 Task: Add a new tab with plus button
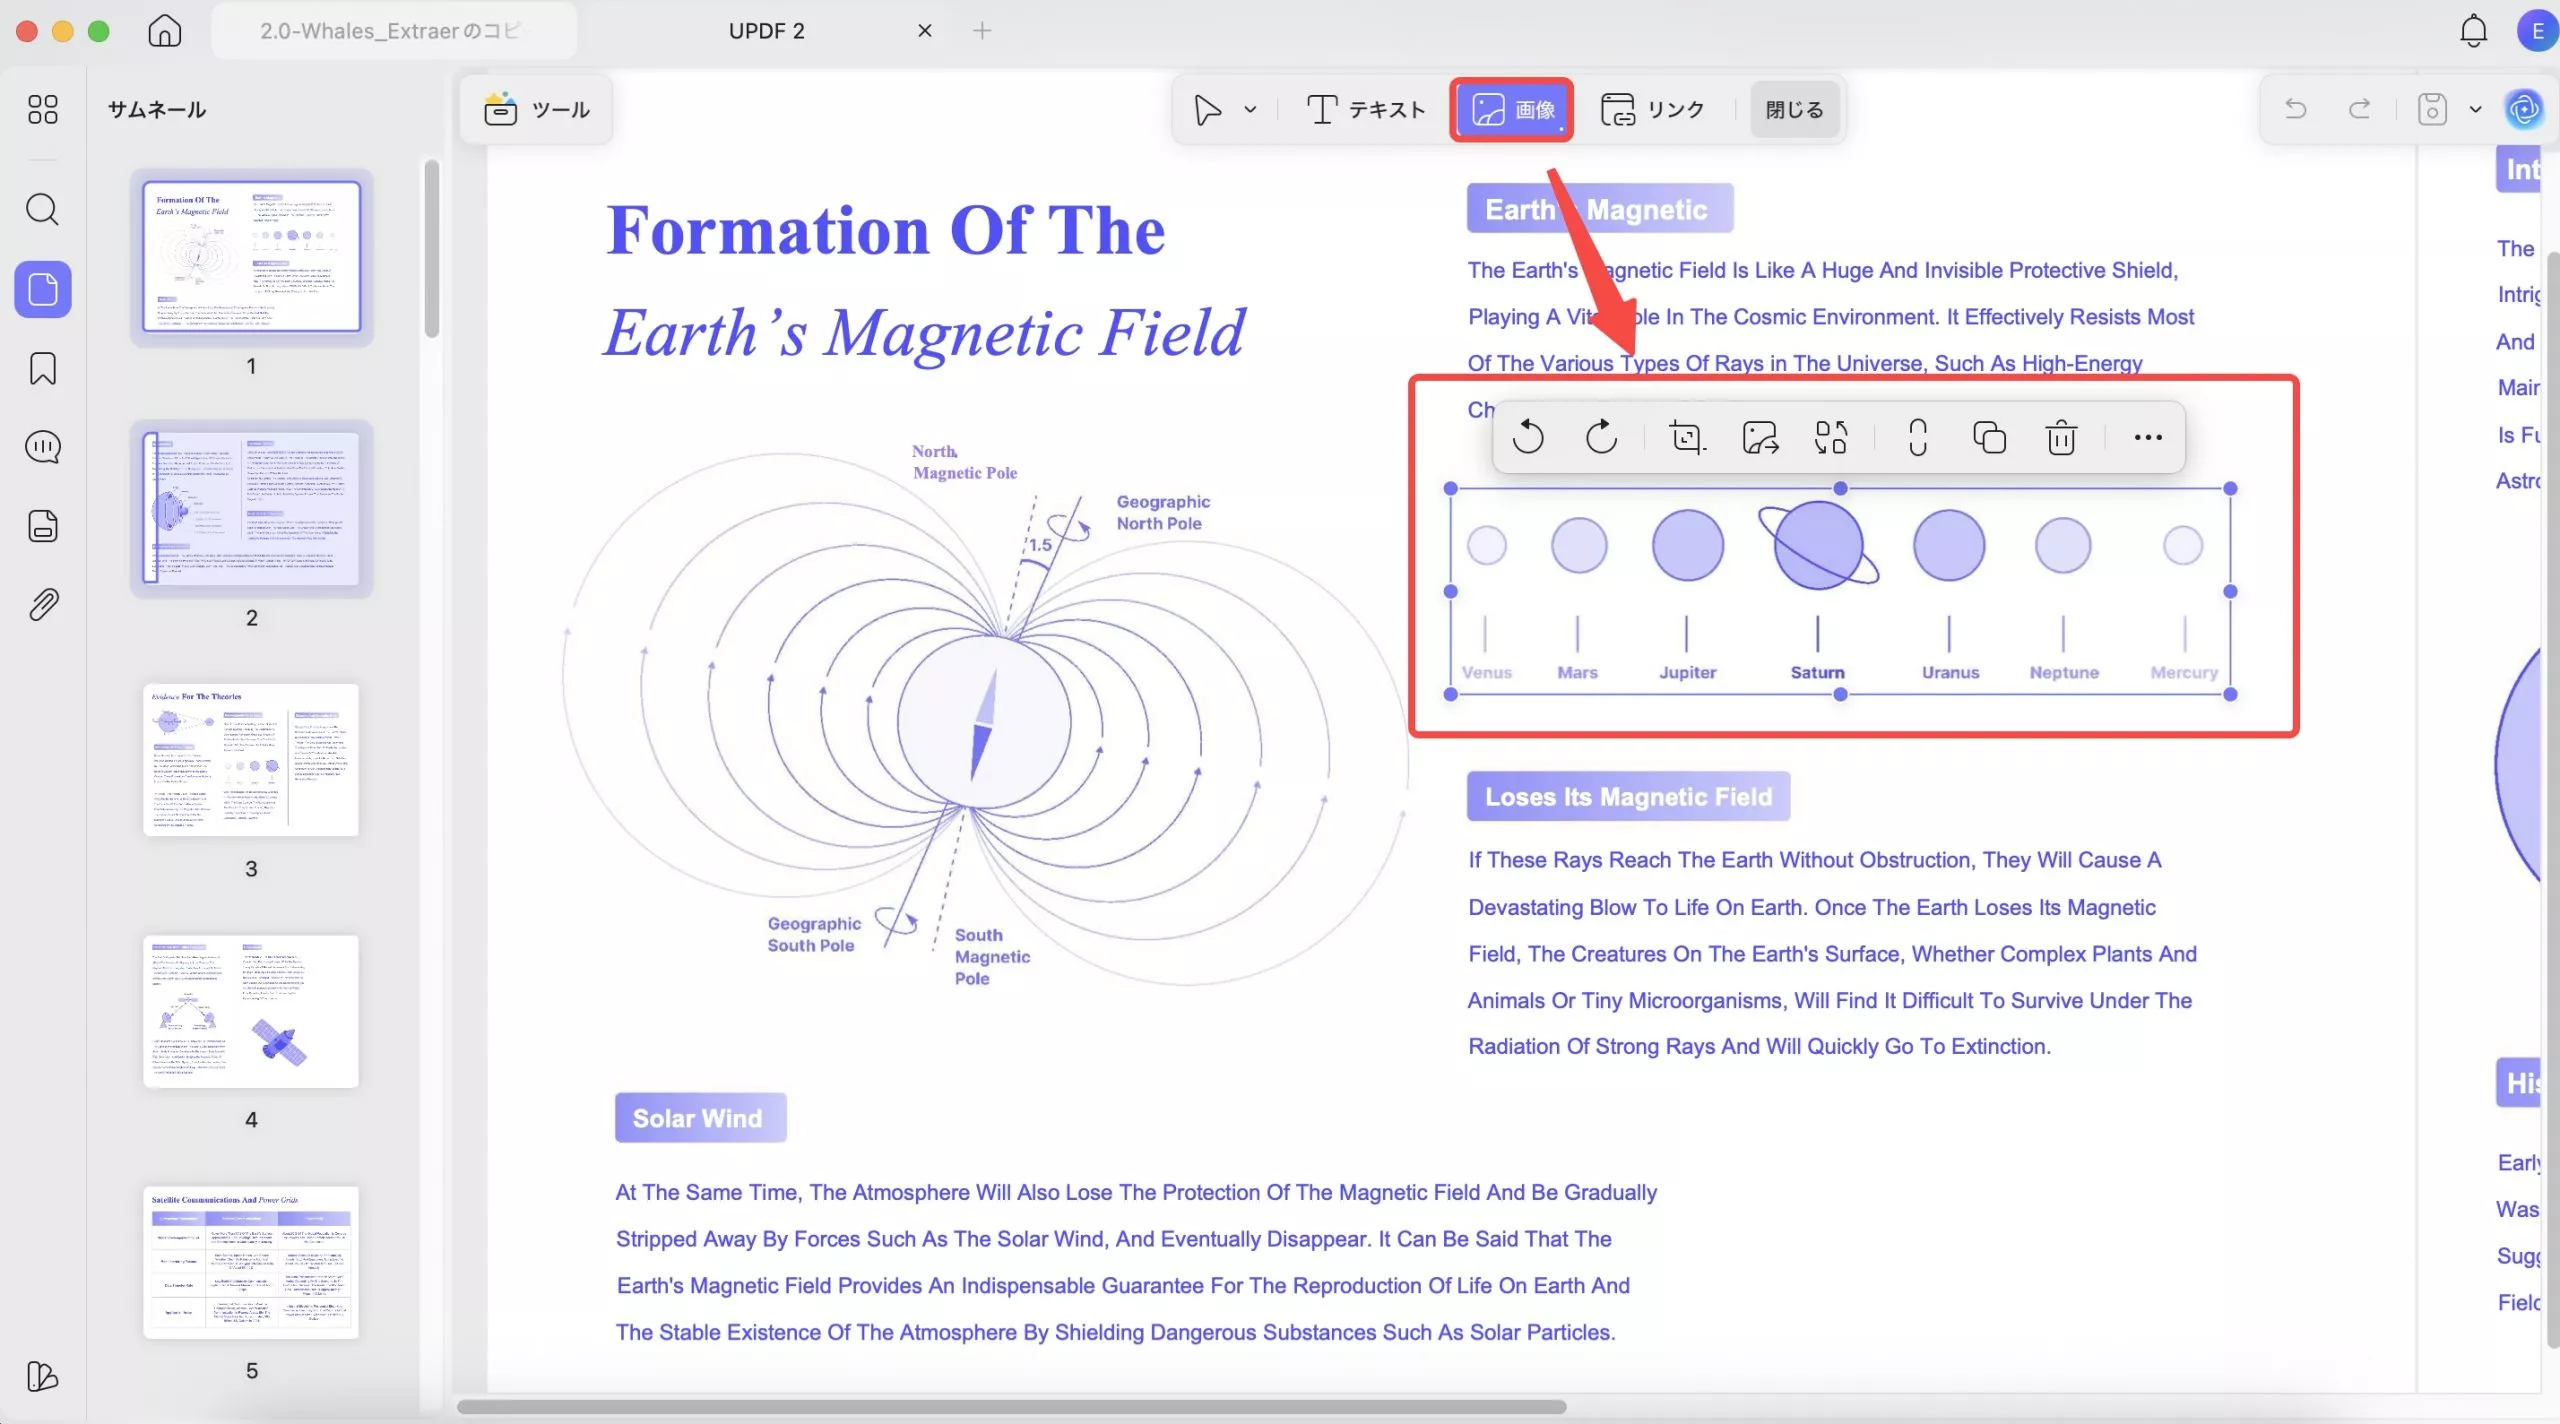[x=982, y=31]
